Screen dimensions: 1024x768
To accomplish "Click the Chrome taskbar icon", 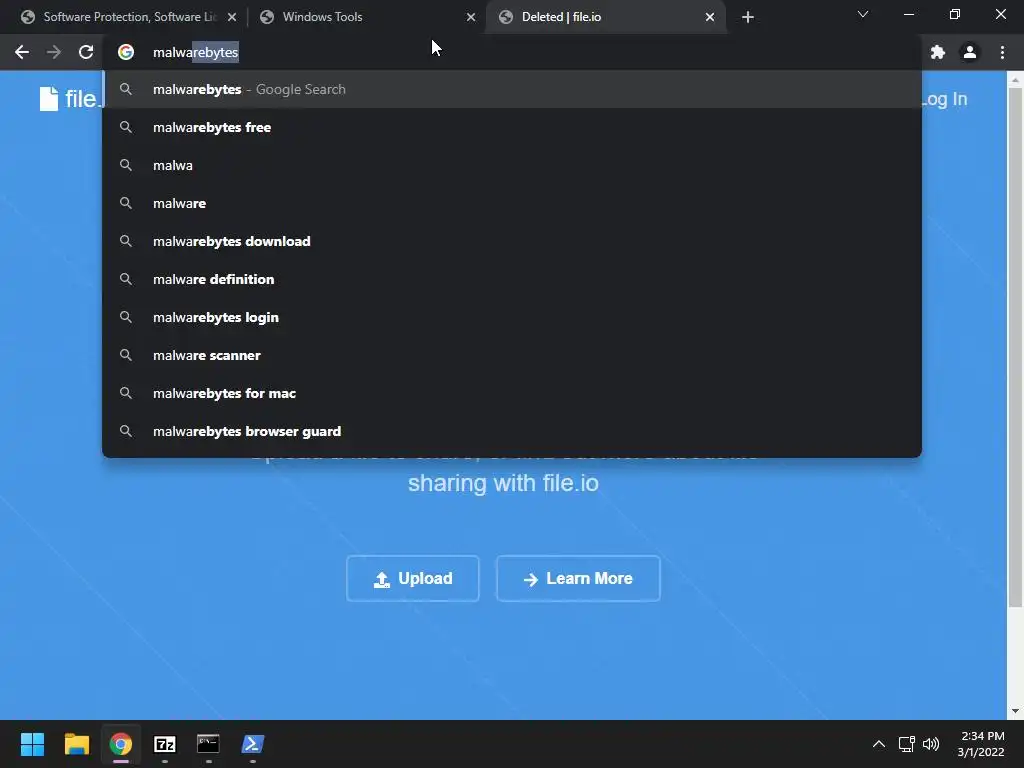I will pyautogui.click(x=121, y=744).
